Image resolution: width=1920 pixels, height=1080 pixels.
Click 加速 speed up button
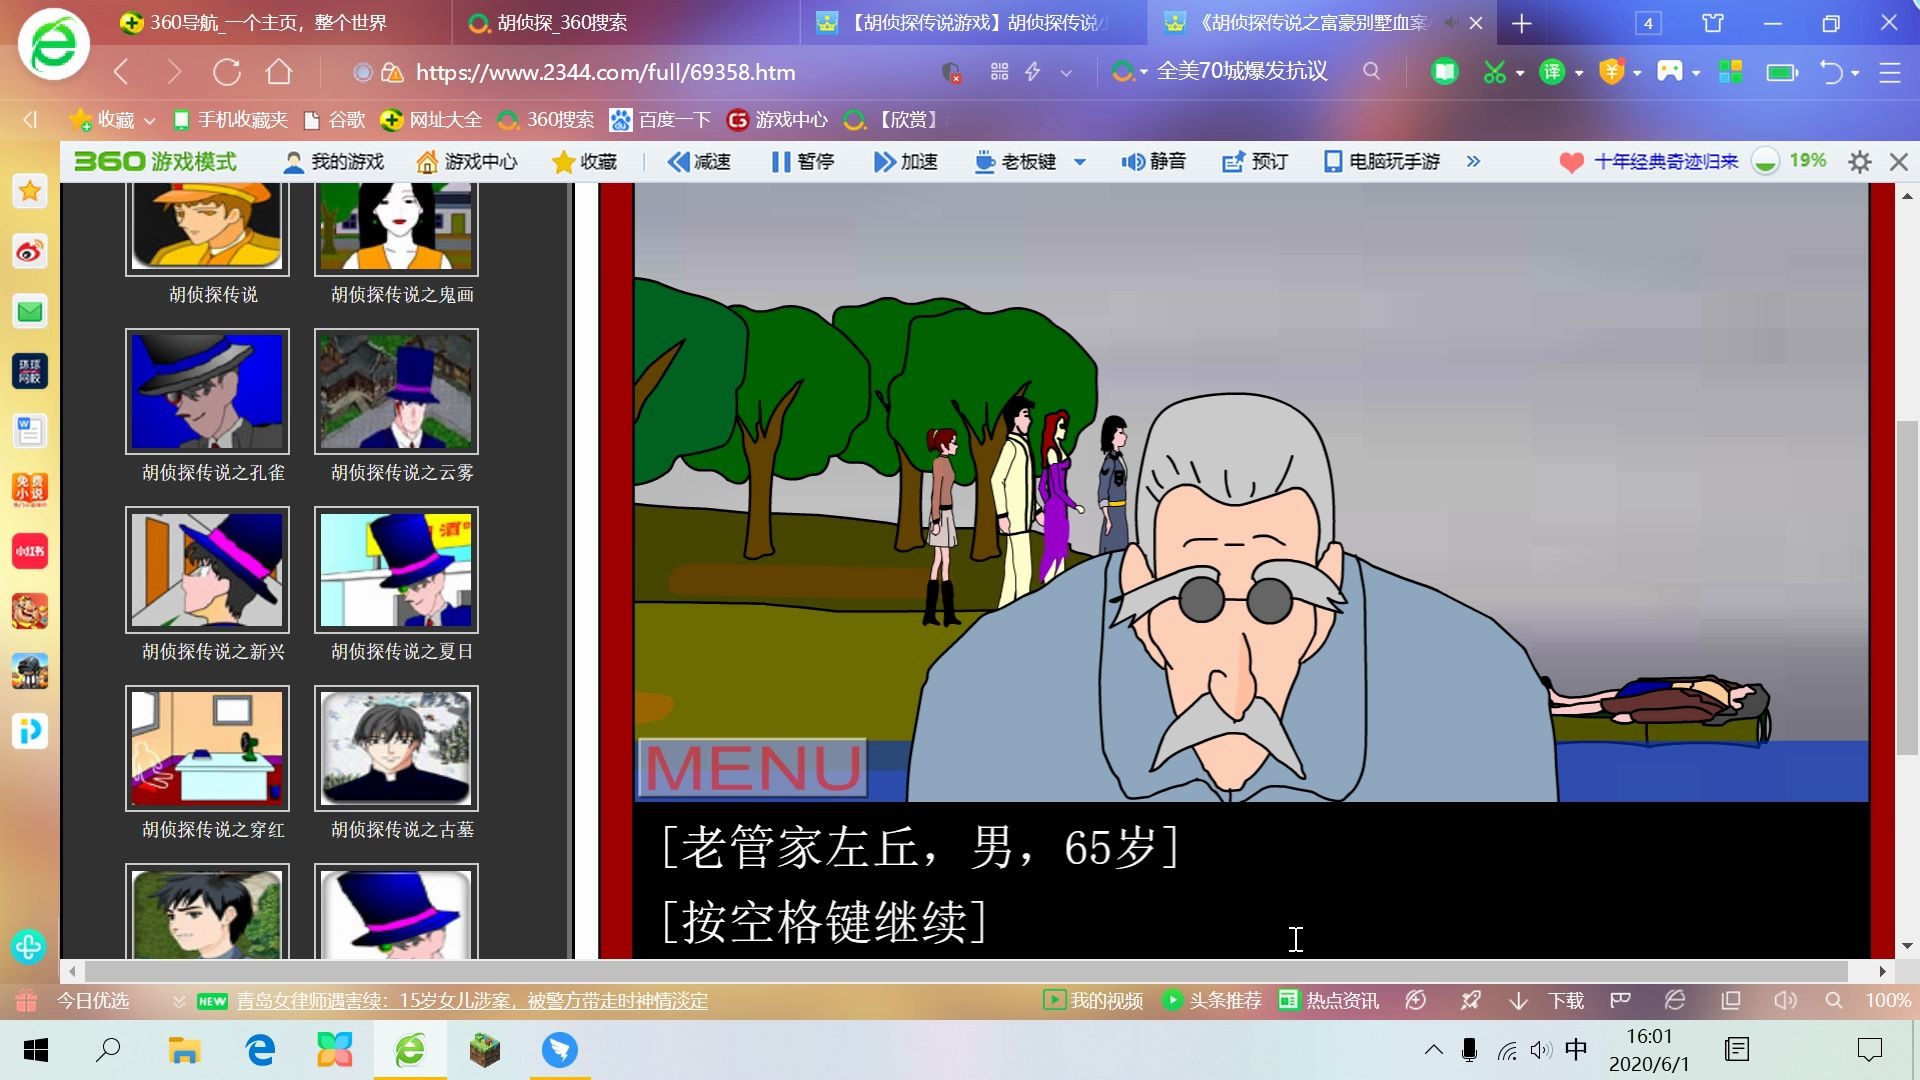click(x=905, y=161)
